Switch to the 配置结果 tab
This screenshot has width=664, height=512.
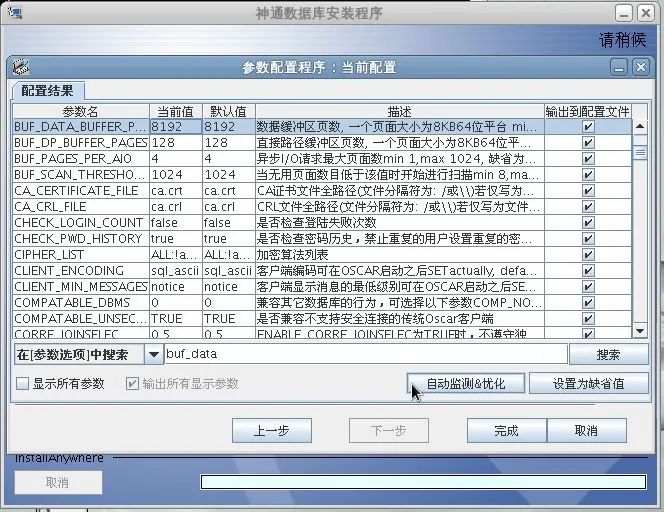point(47,91)
